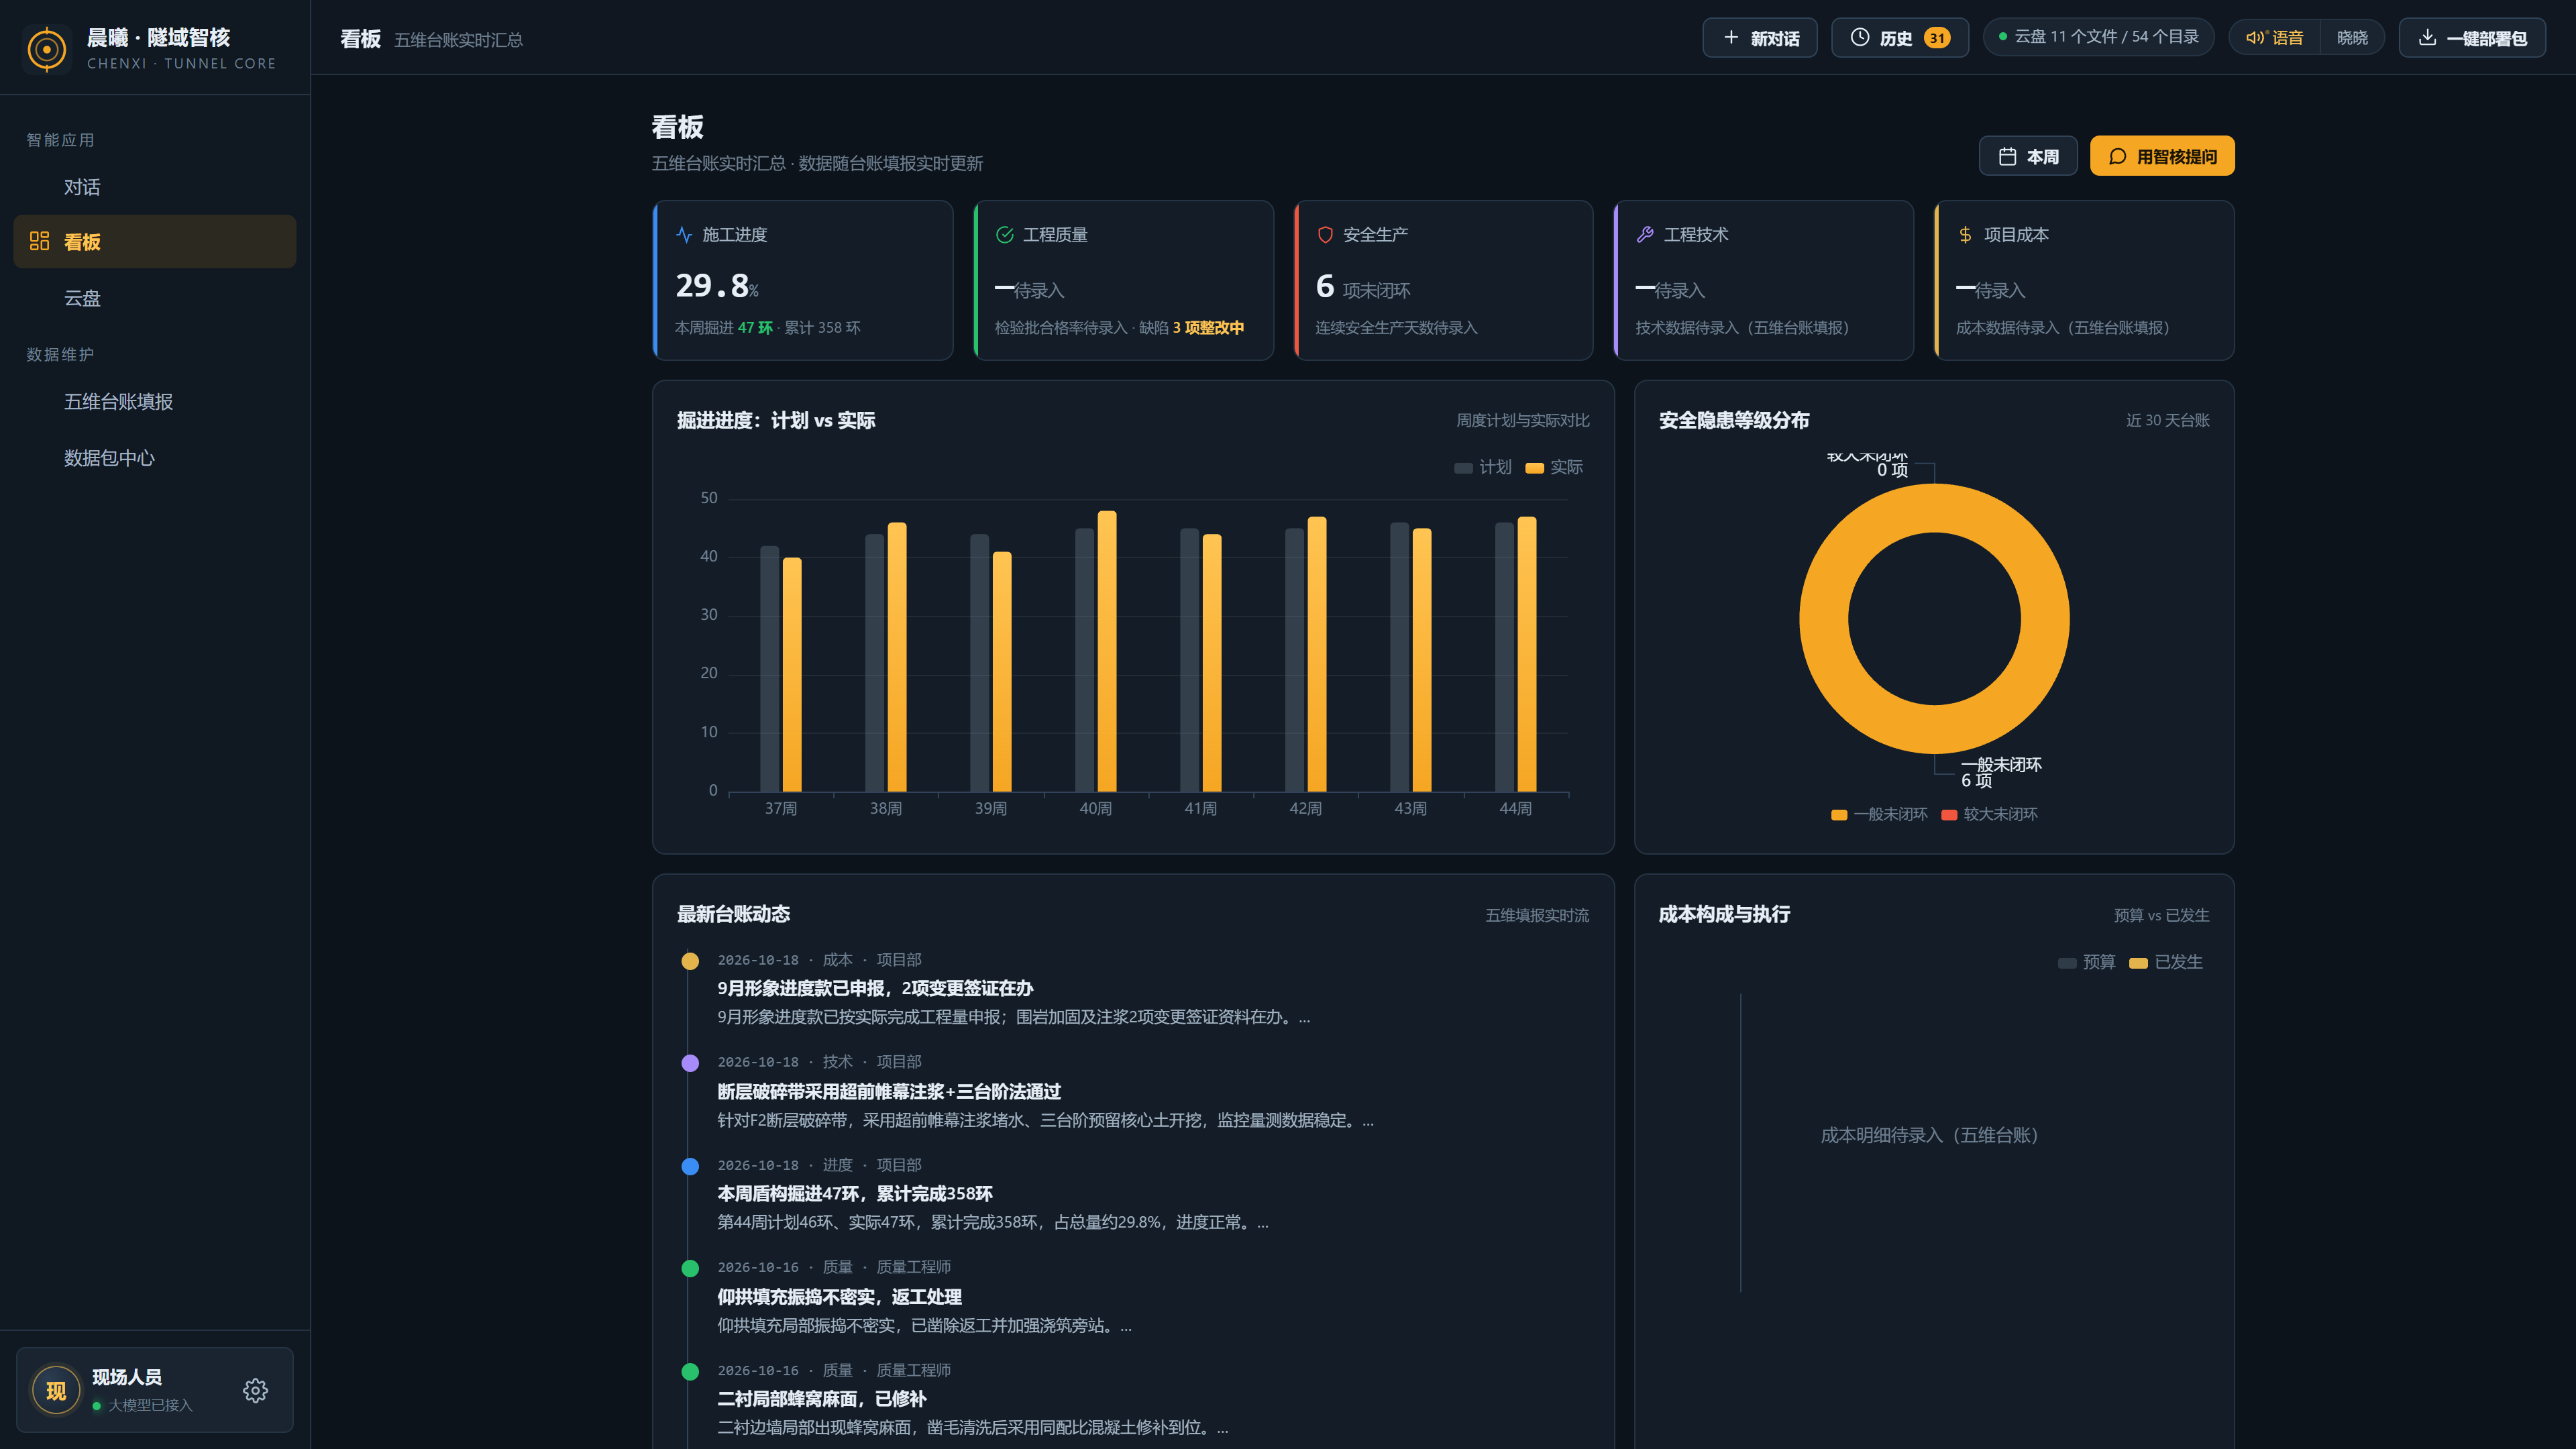Open entry 本周盾构掘进47环，累计完成358环
Screen dimensions: 2576x1449
click(855, 1193)
